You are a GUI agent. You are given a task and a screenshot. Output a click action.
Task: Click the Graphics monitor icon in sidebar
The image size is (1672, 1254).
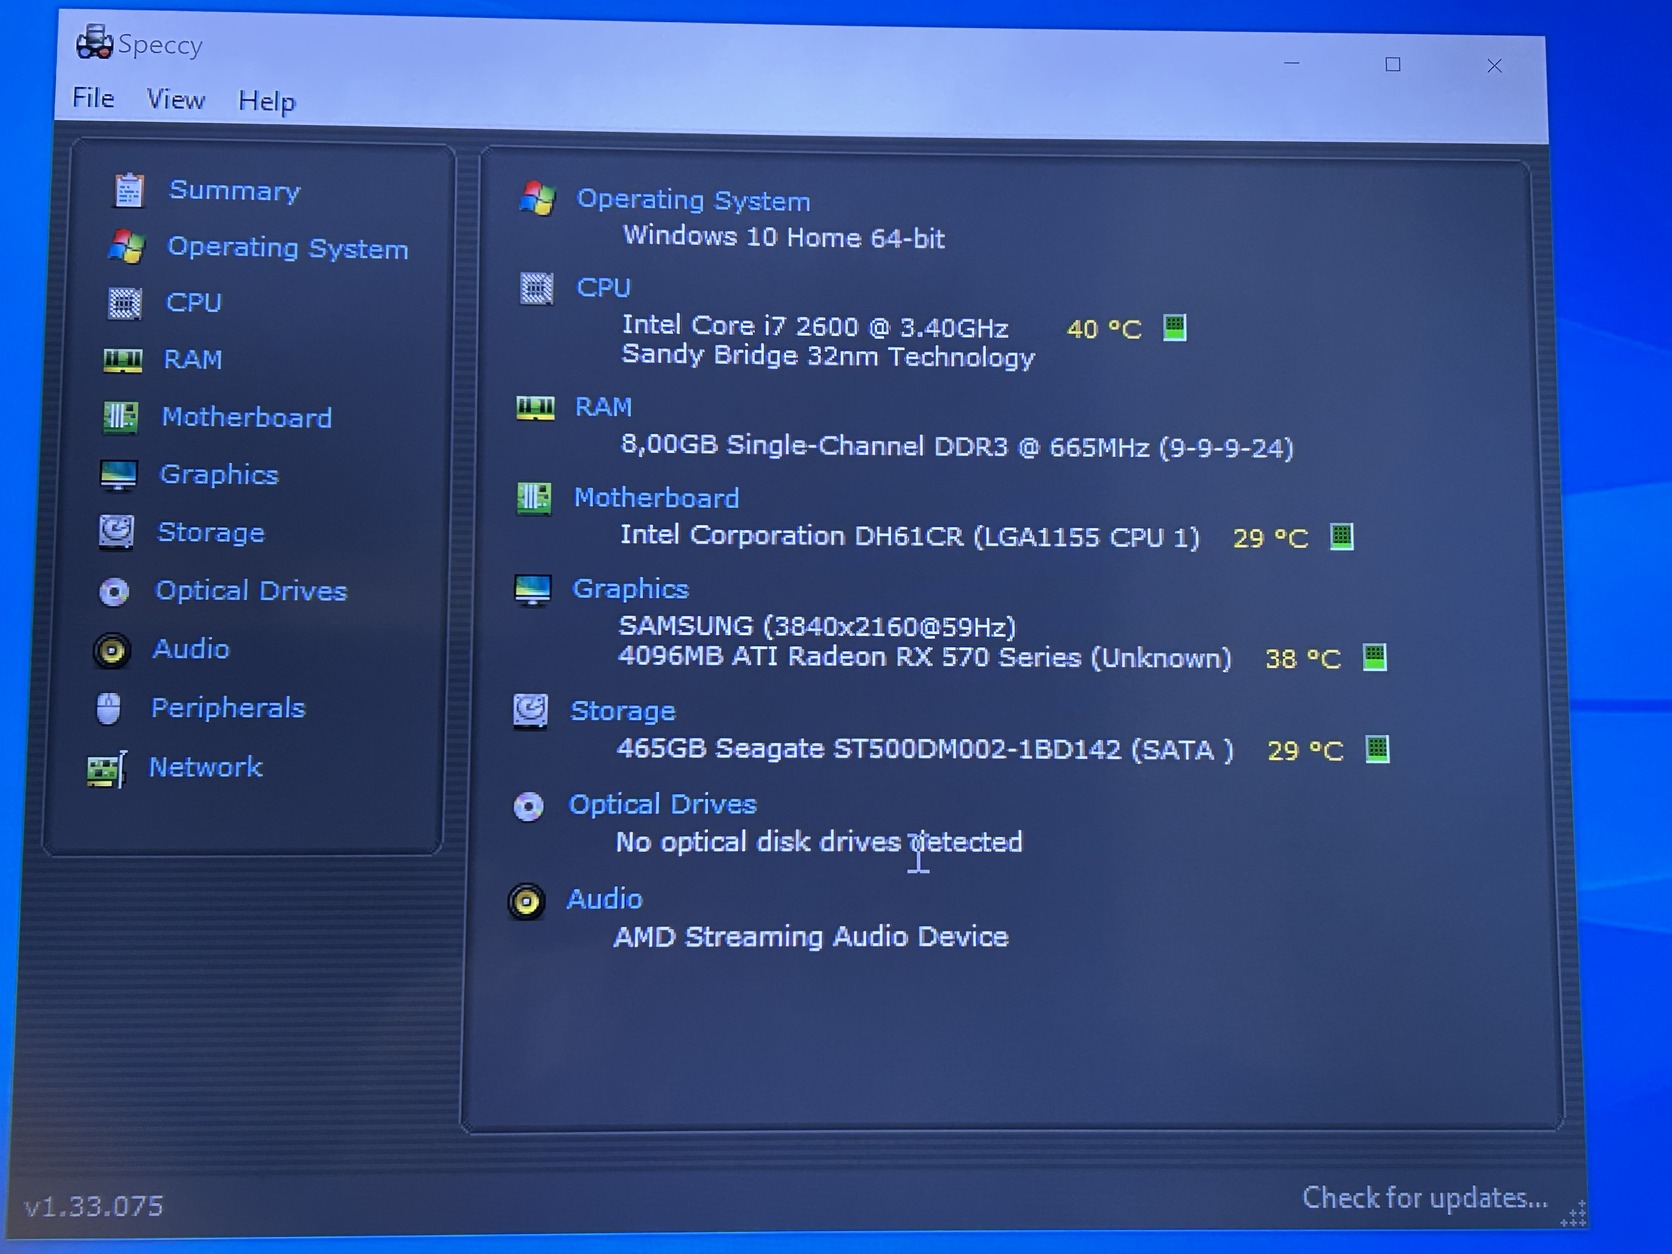(x=119, y=474)
